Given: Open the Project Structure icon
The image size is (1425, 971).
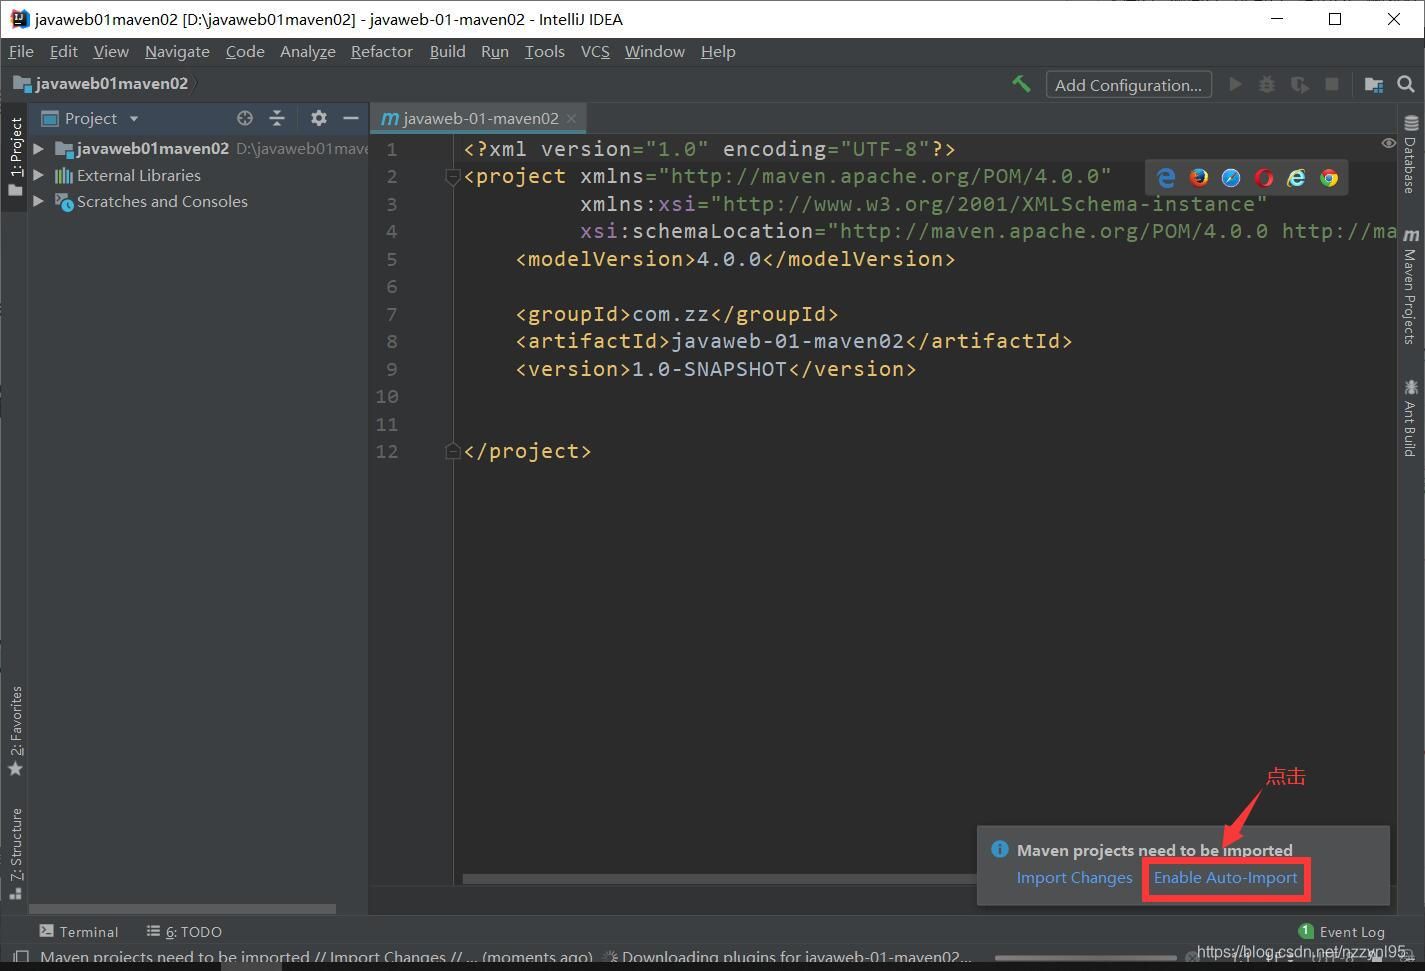Looking at the screenshot, I should click(x=1374, y=85).
